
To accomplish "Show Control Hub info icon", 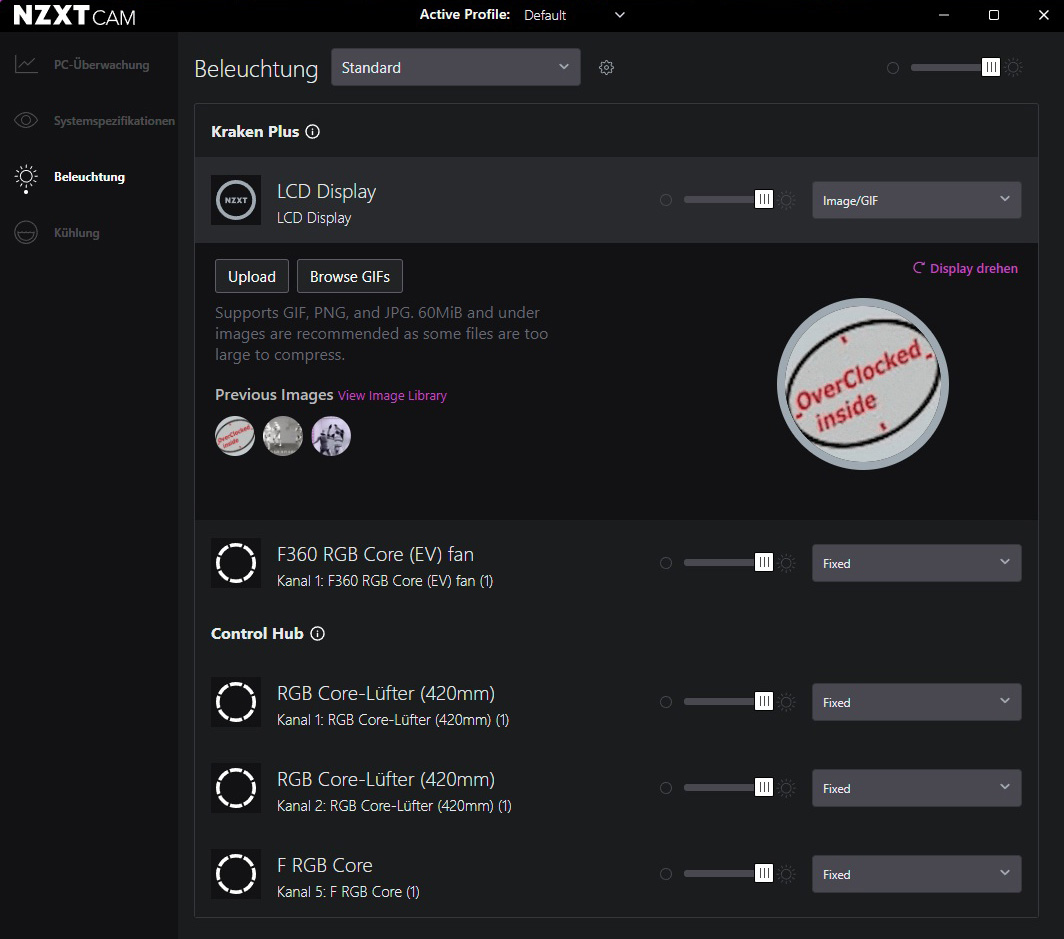I will (318, 634).
